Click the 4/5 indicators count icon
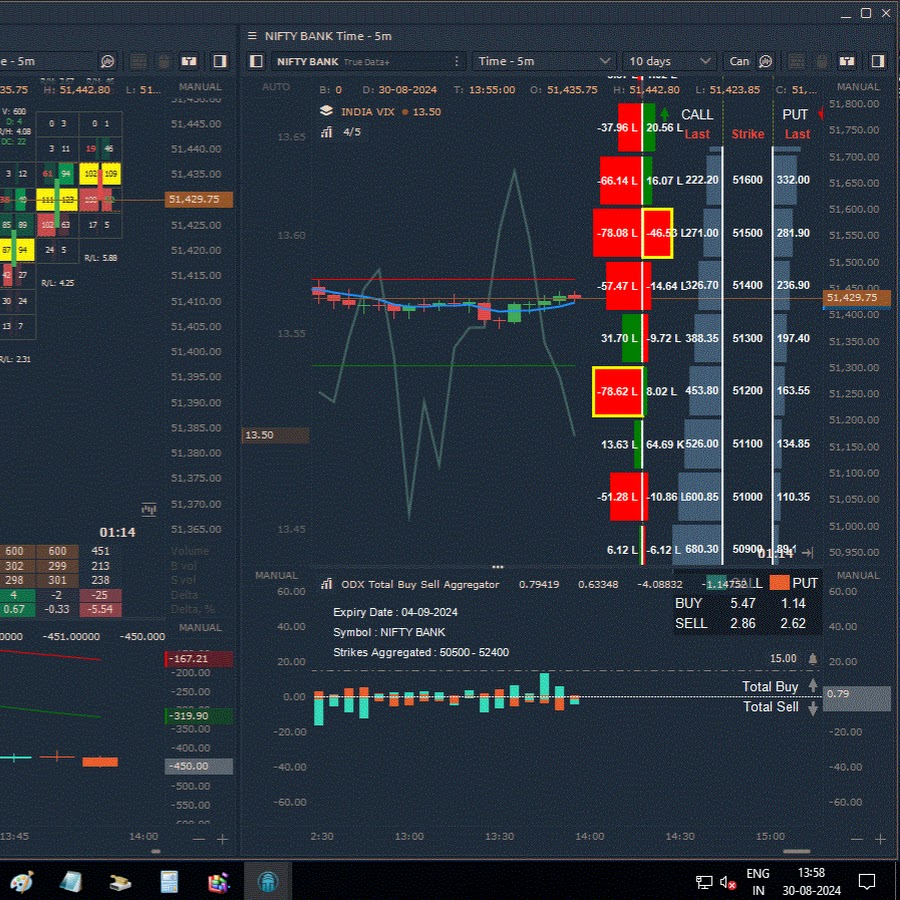 pos(327,132)
